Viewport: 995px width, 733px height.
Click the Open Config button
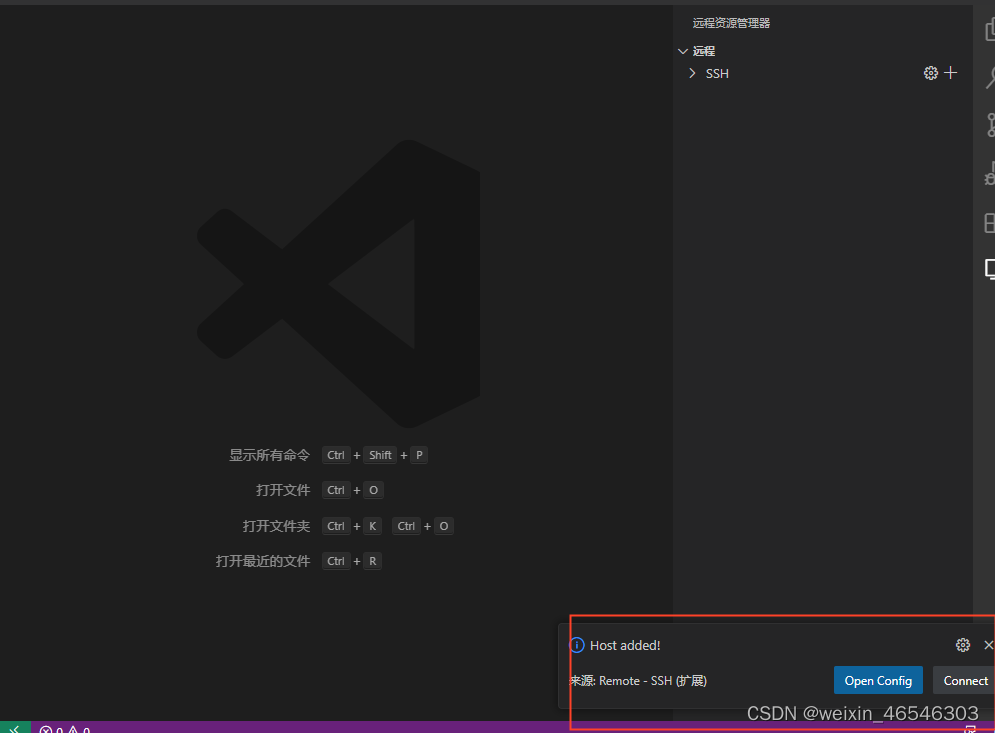878,680
